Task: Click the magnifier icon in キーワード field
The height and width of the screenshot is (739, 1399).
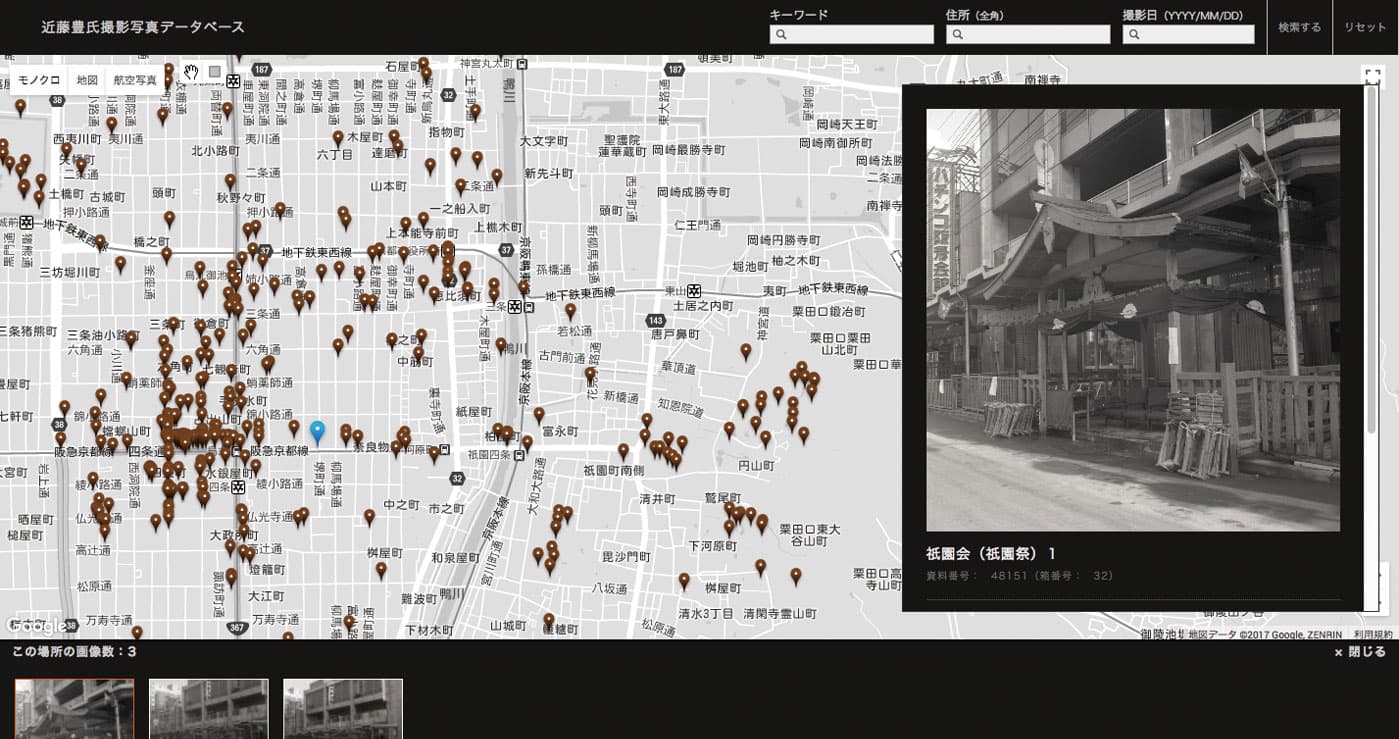Action: [x=782, y=35]
